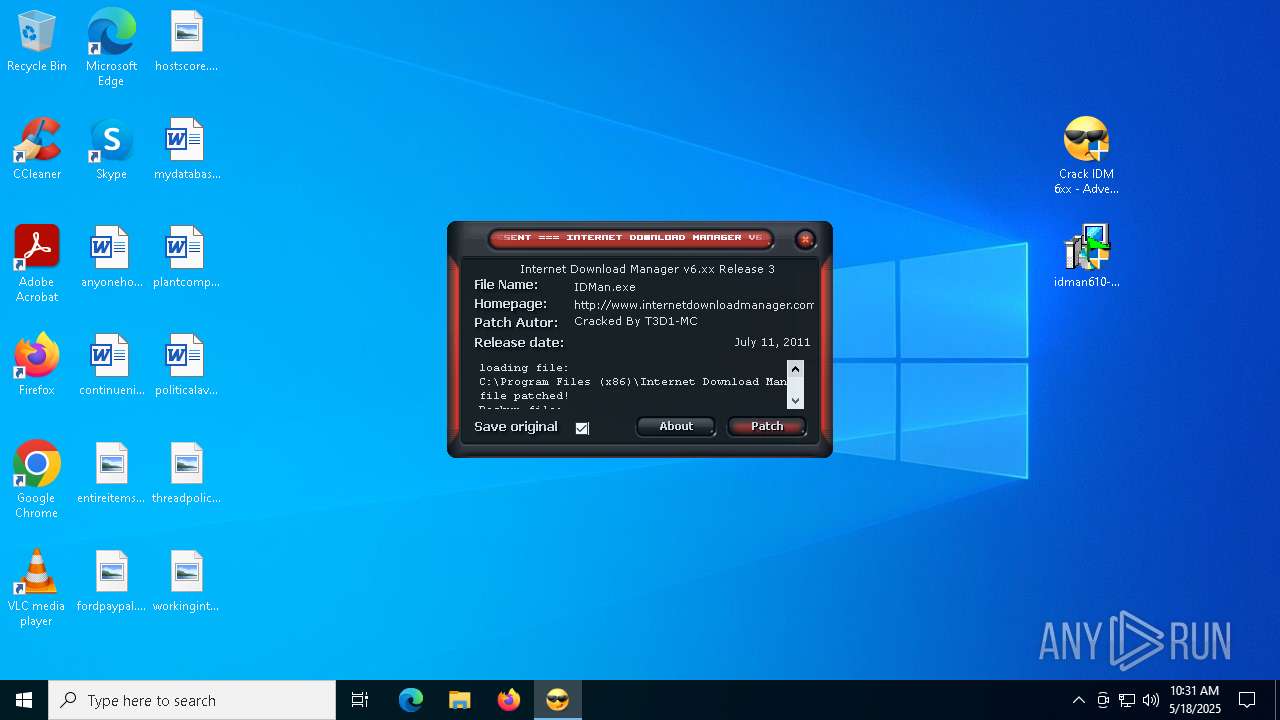
Task: Open Google Chrome desktop shortcut
Action: click(37, 480)
